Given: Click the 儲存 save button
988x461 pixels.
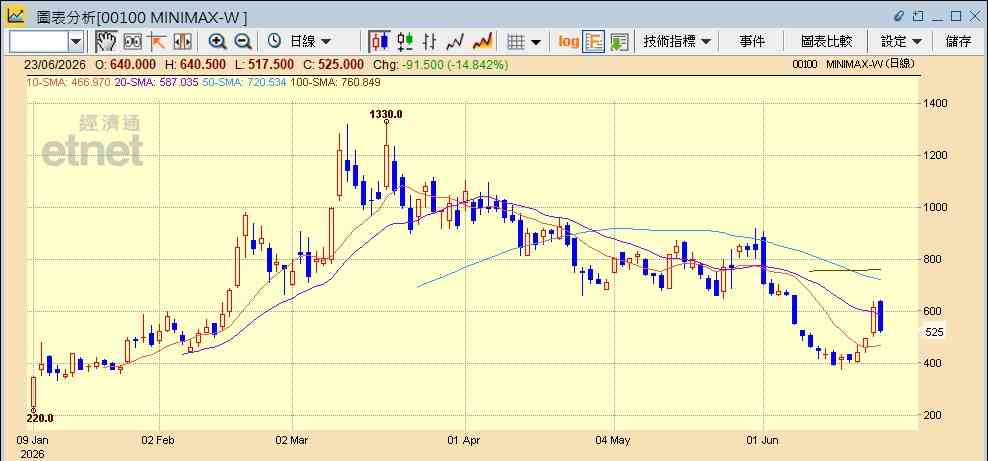Looking at the screenshot, I should [958, 42].
